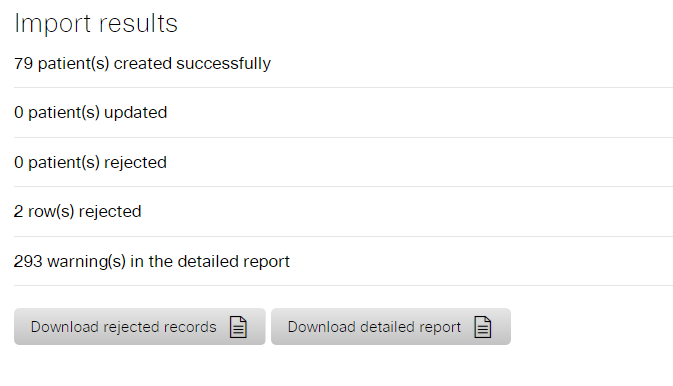The width and height of the screenshot is (673, 386).
Task: Click the word records on rejected button
Action: 189,327
